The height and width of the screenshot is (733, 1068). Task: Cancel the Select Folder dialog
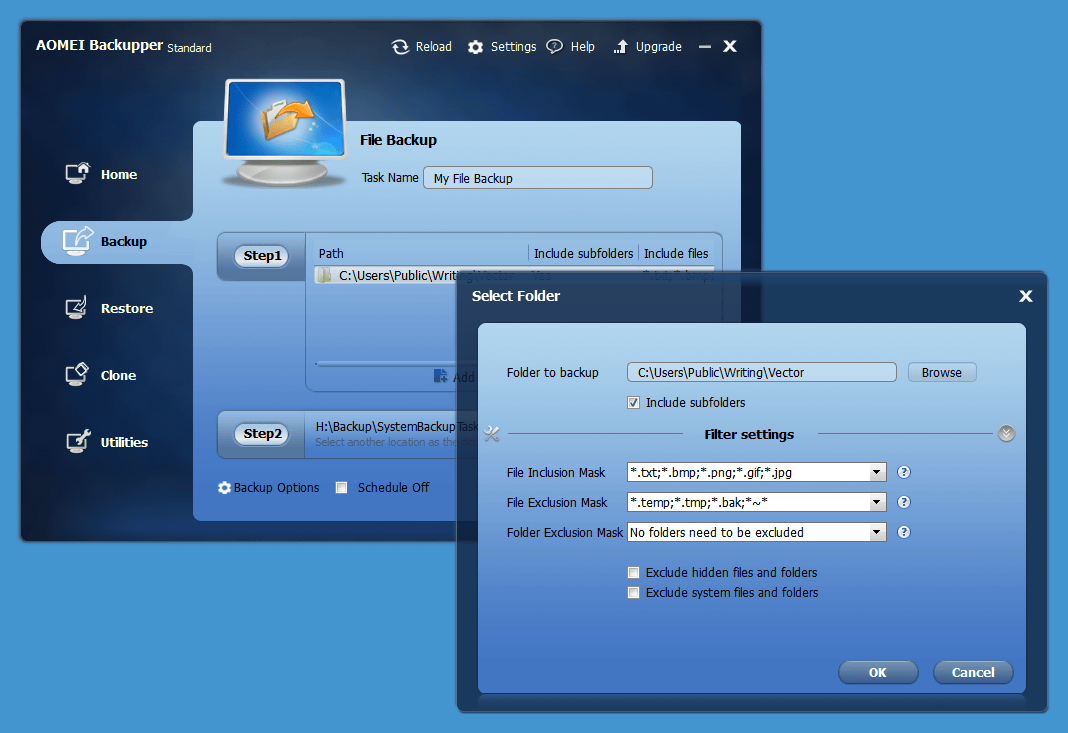[973, 672]
